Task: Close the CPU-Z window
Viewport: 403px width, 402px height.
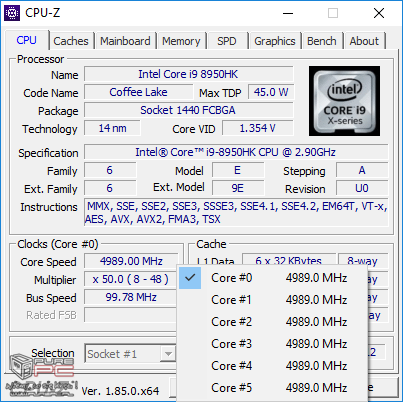Action: (379, 13)
